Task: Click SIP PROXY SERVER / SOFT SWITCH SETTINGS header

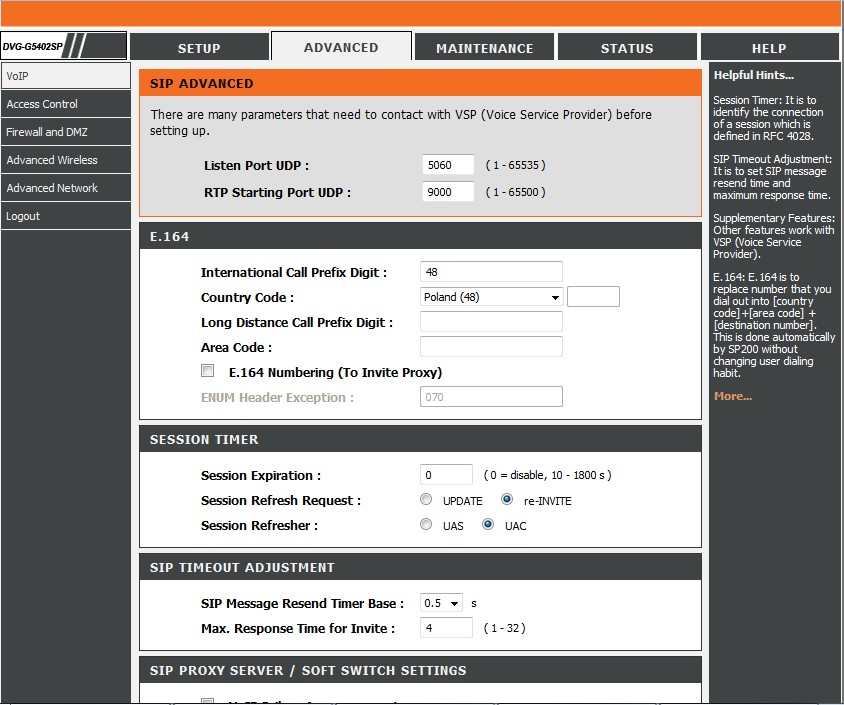Action: coord(420,670)
